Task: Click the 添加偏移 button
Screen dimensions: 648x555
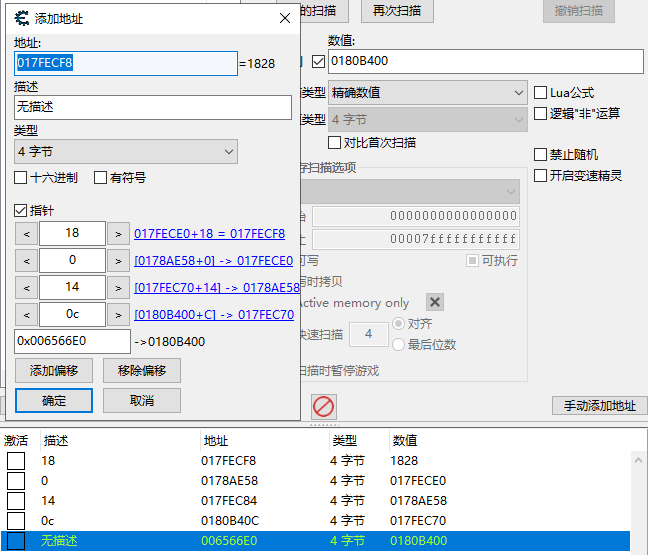Action: pos(54,370)
